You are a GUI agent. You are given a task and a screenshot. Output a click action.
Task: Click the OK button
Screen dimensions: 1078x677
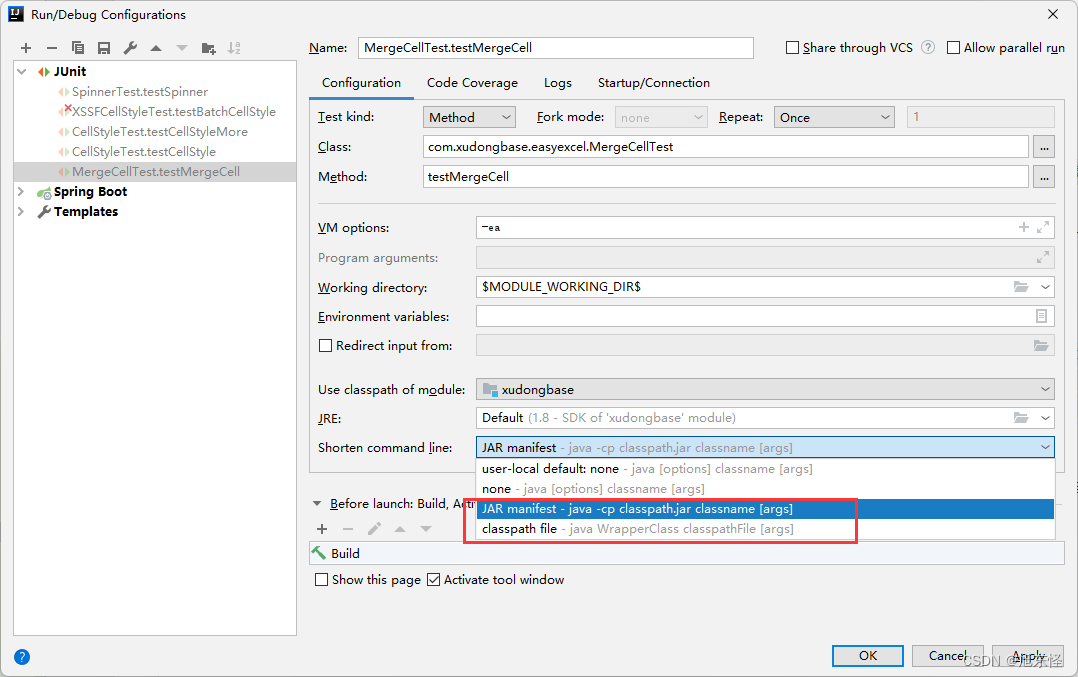click(867, 655)
